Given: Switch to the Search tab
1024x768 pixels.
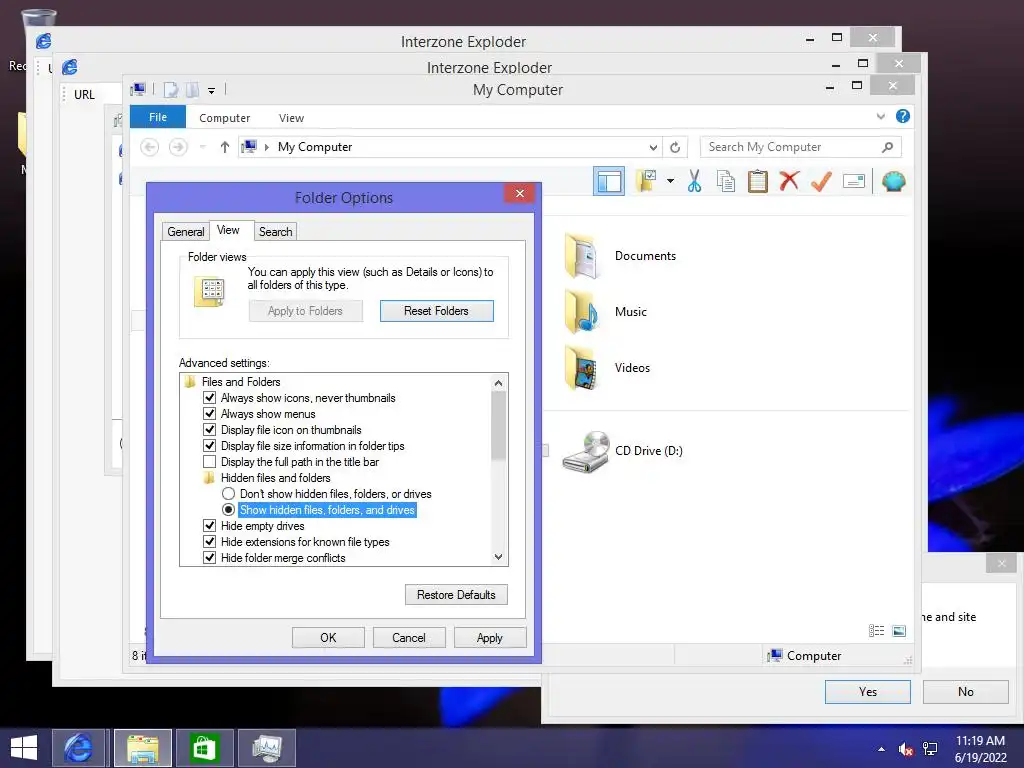Looking at the screenshot, I should coord(276,232).
